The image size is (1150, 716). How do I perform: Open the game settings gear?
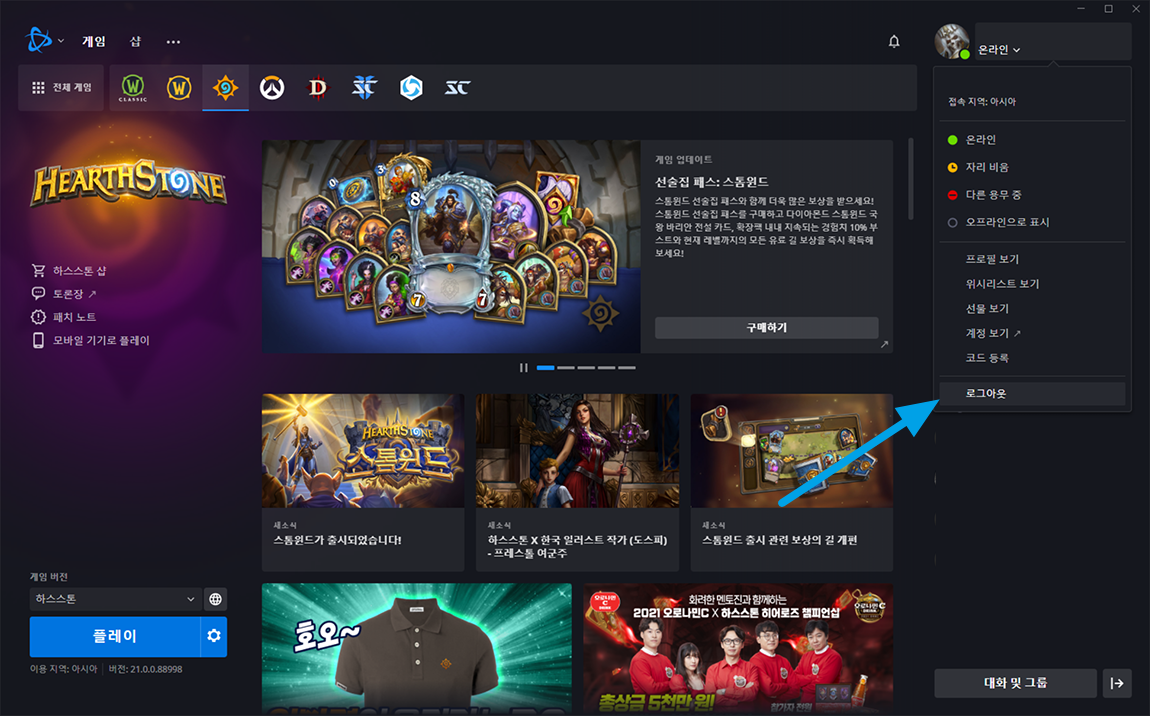pyautogui.click(x=213, y=636)
